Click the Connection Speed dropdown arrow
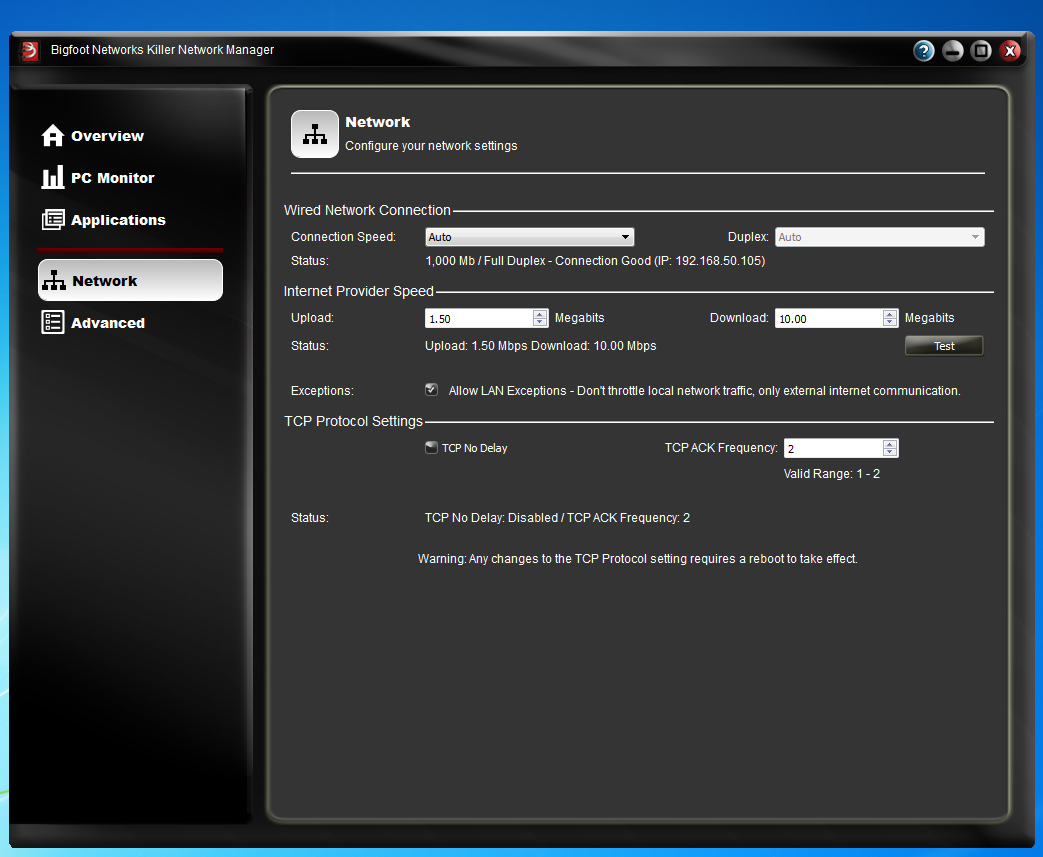The image size is (1043, 857). [x=625, y=237]
